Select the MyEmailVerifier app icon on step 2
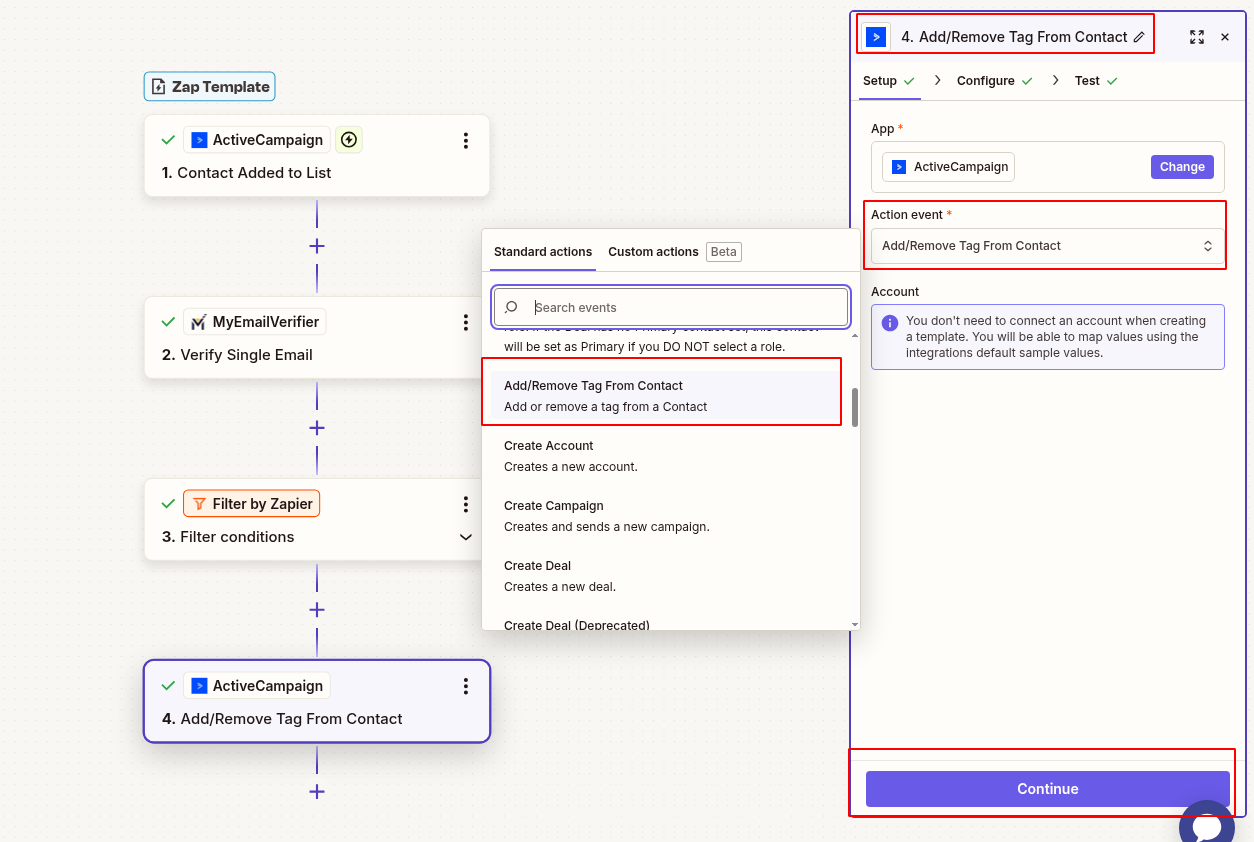Image resolution: width=1254 pixels, height=842 pixels. (197, 321)
